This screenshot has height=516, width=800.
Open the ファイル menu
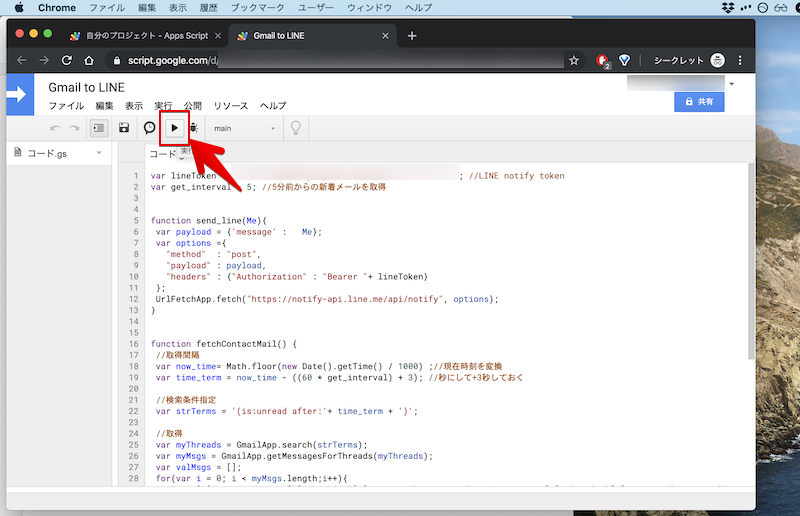tap(66, 106)
